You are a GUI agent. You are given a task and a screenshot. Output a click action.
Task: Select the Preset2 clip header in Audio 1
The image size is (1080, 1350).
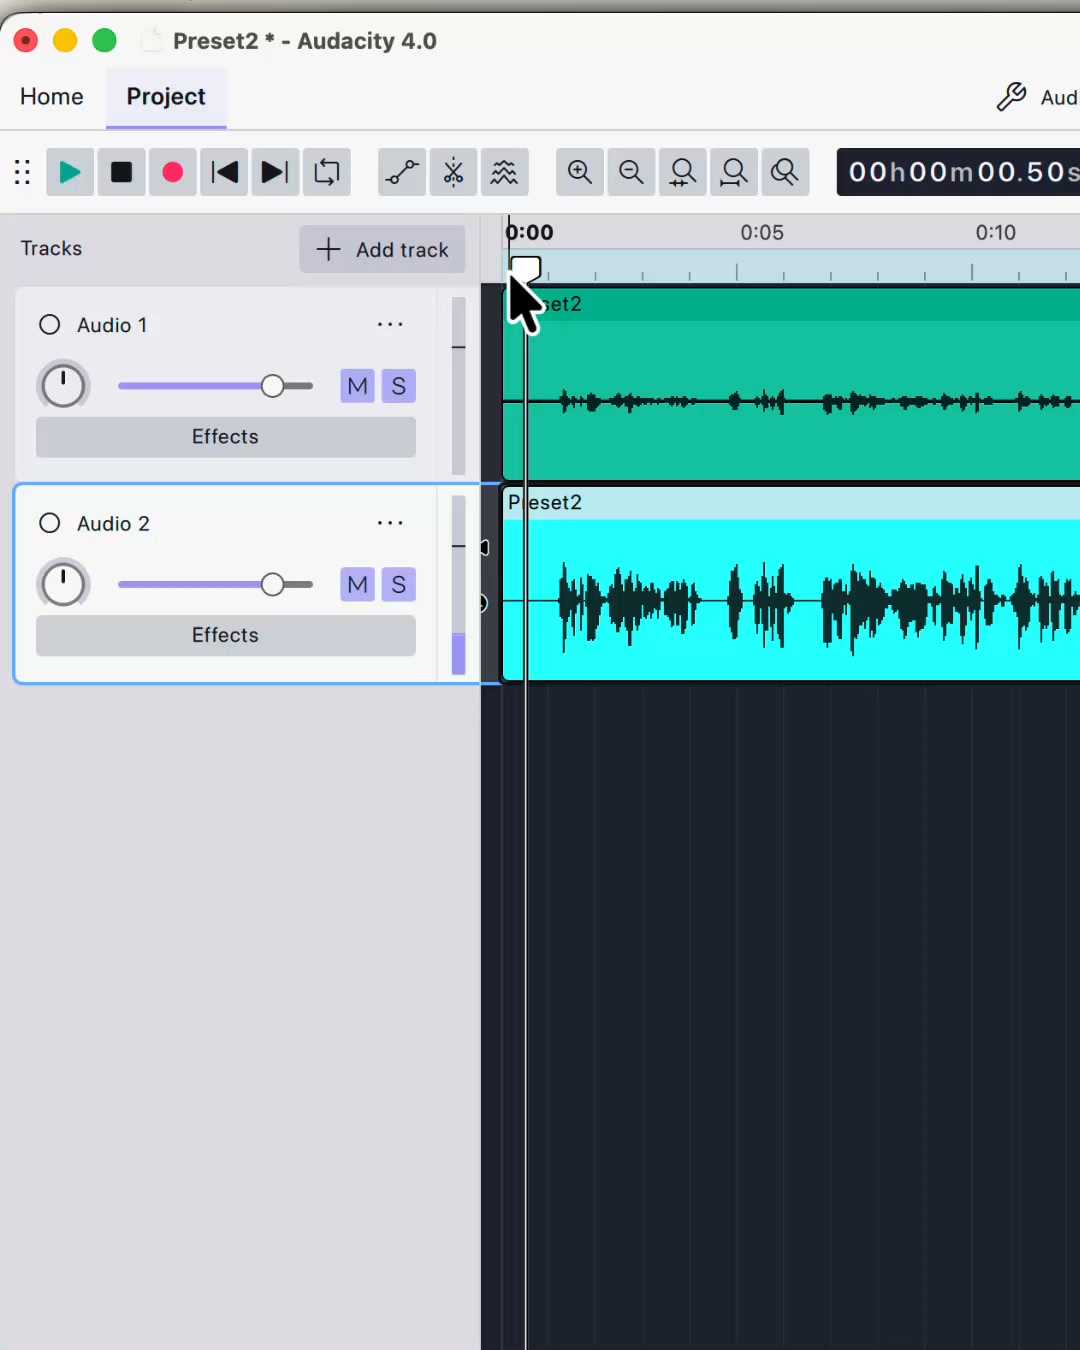791,304
